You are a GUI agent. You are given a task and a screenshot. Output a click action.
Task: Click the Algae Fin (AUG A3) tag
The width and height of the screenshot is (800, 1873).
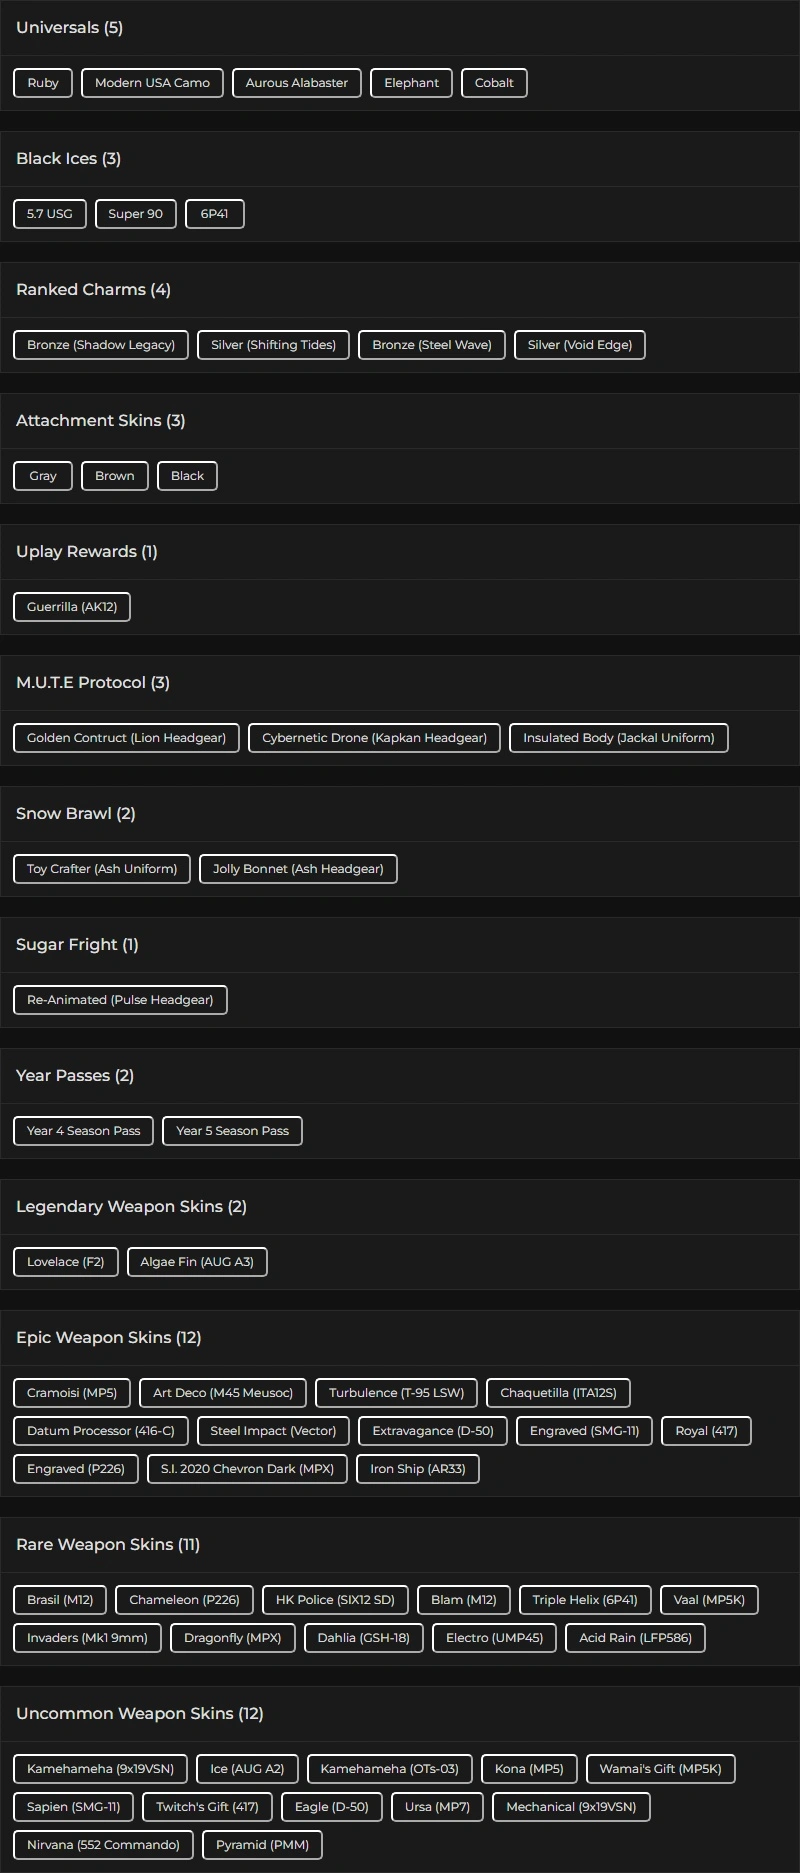197,1262
